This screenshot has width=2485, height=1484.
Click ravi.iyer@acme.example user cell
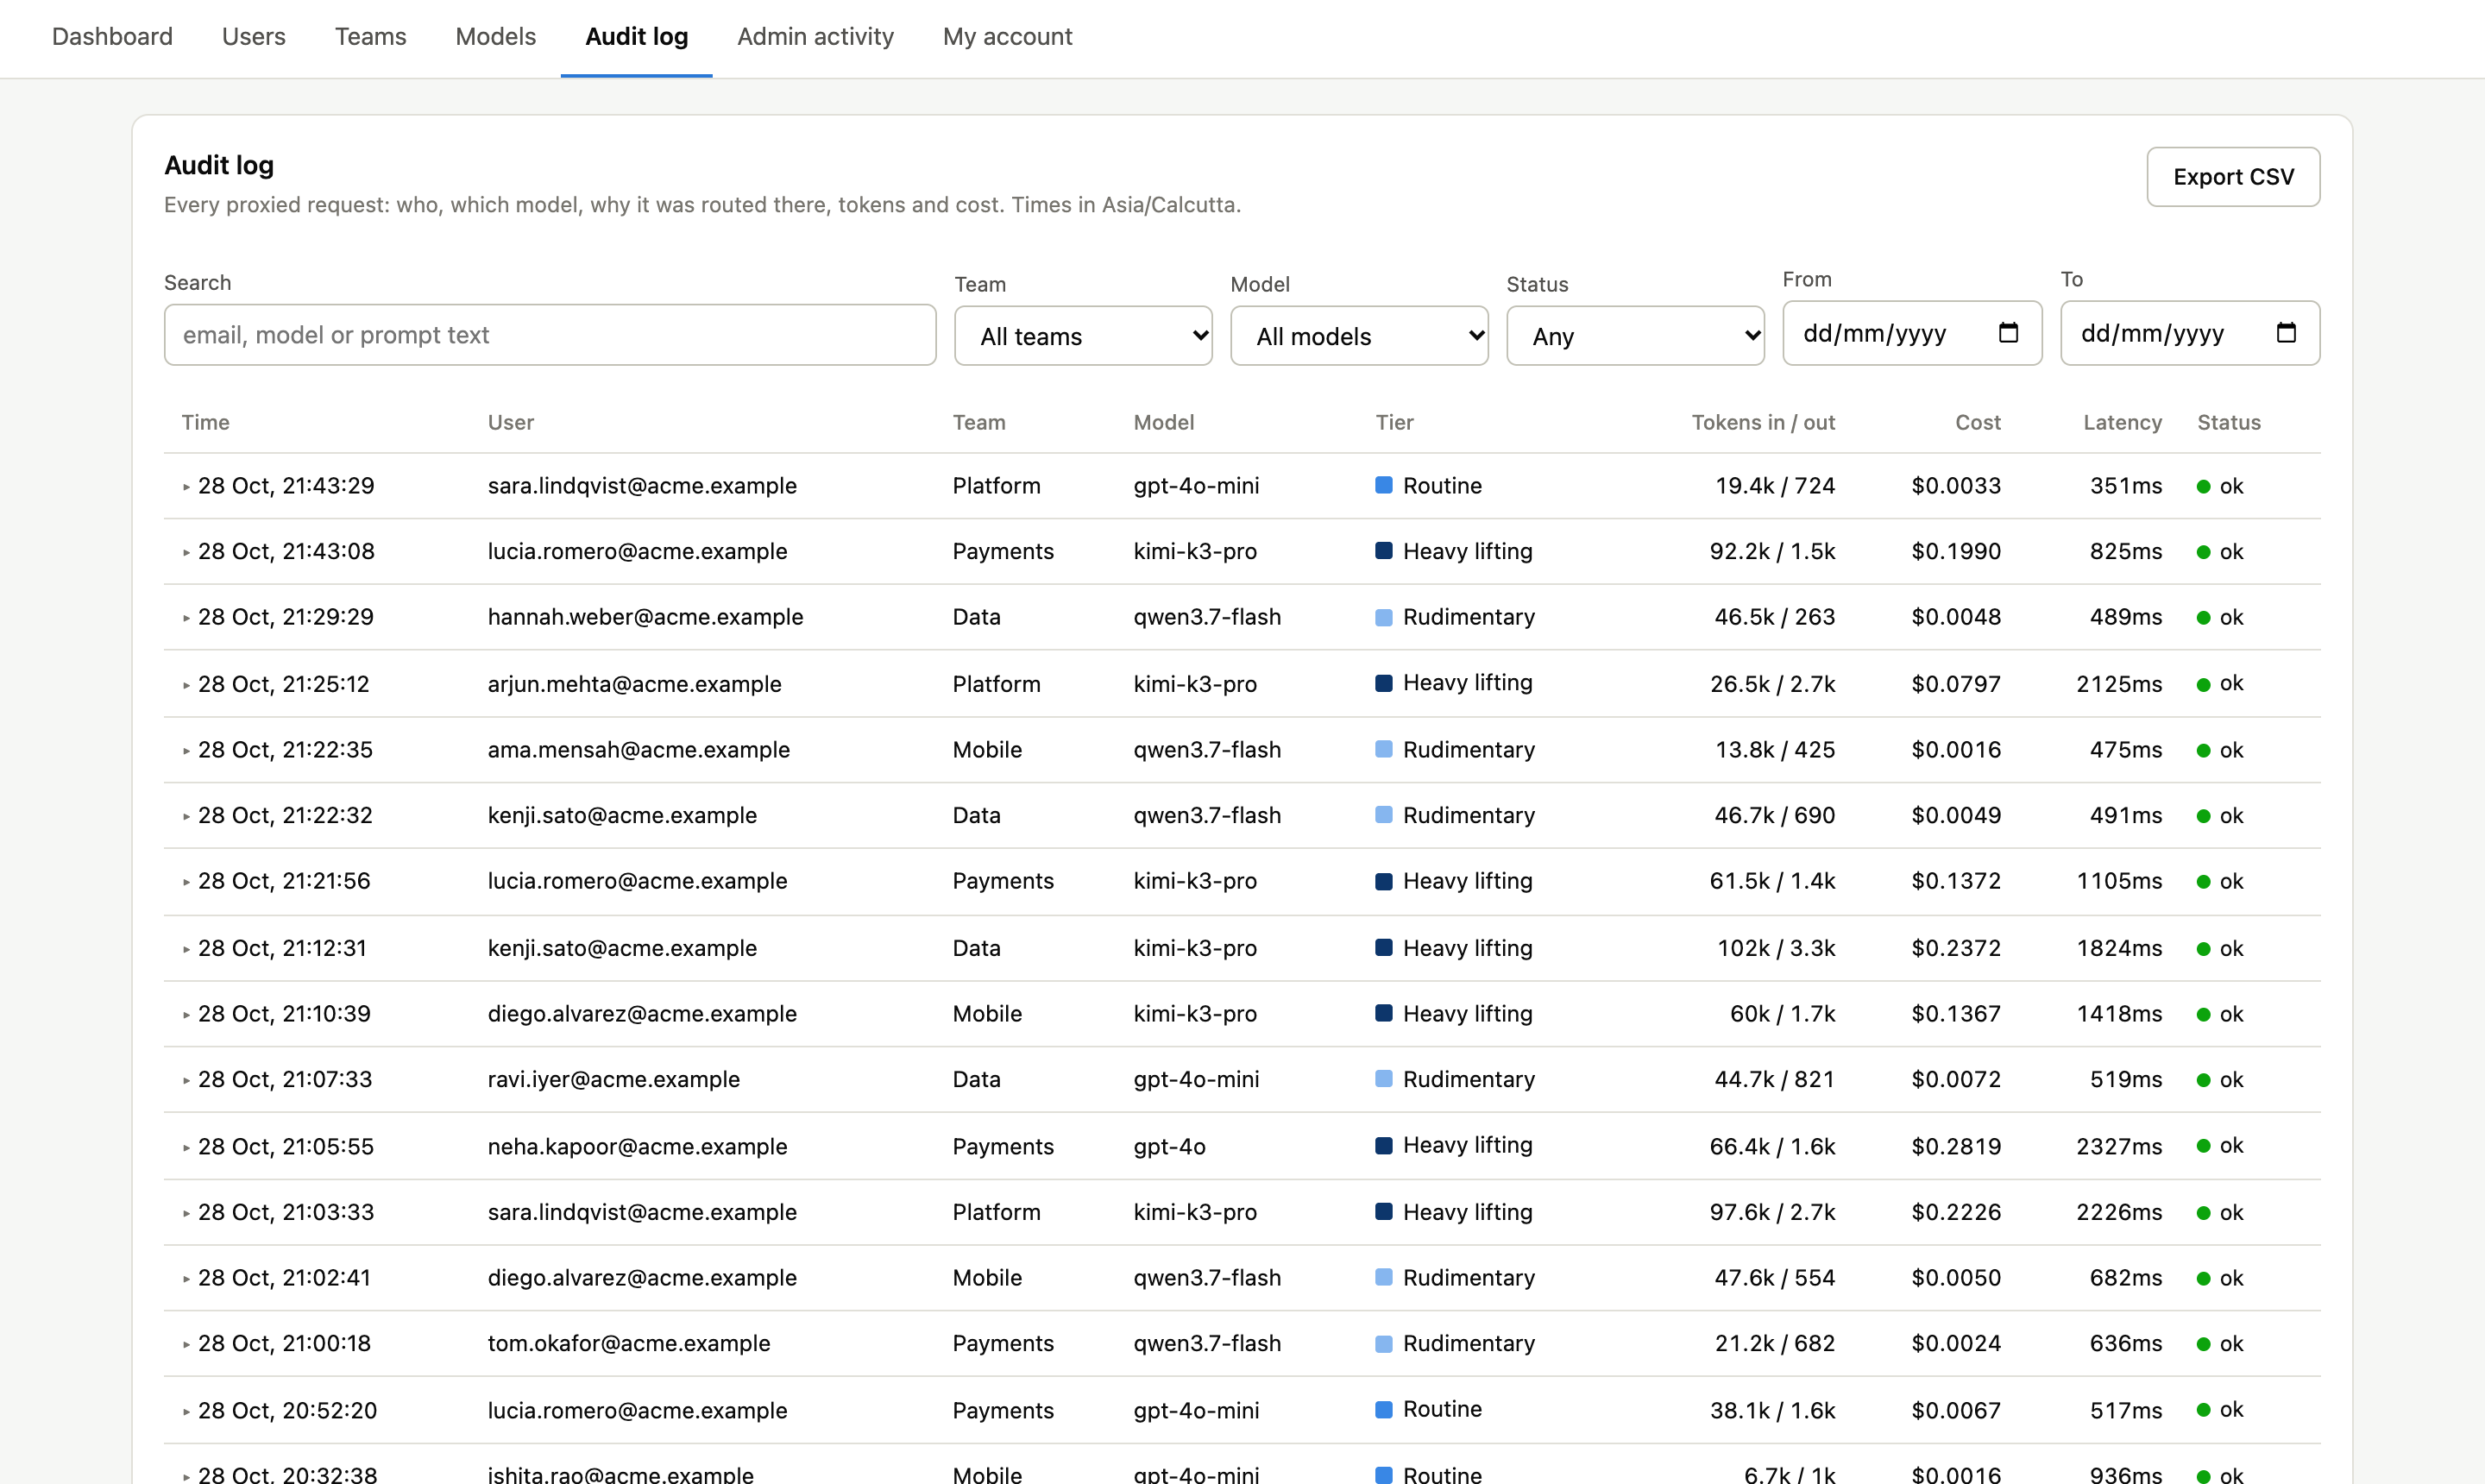614,1080
